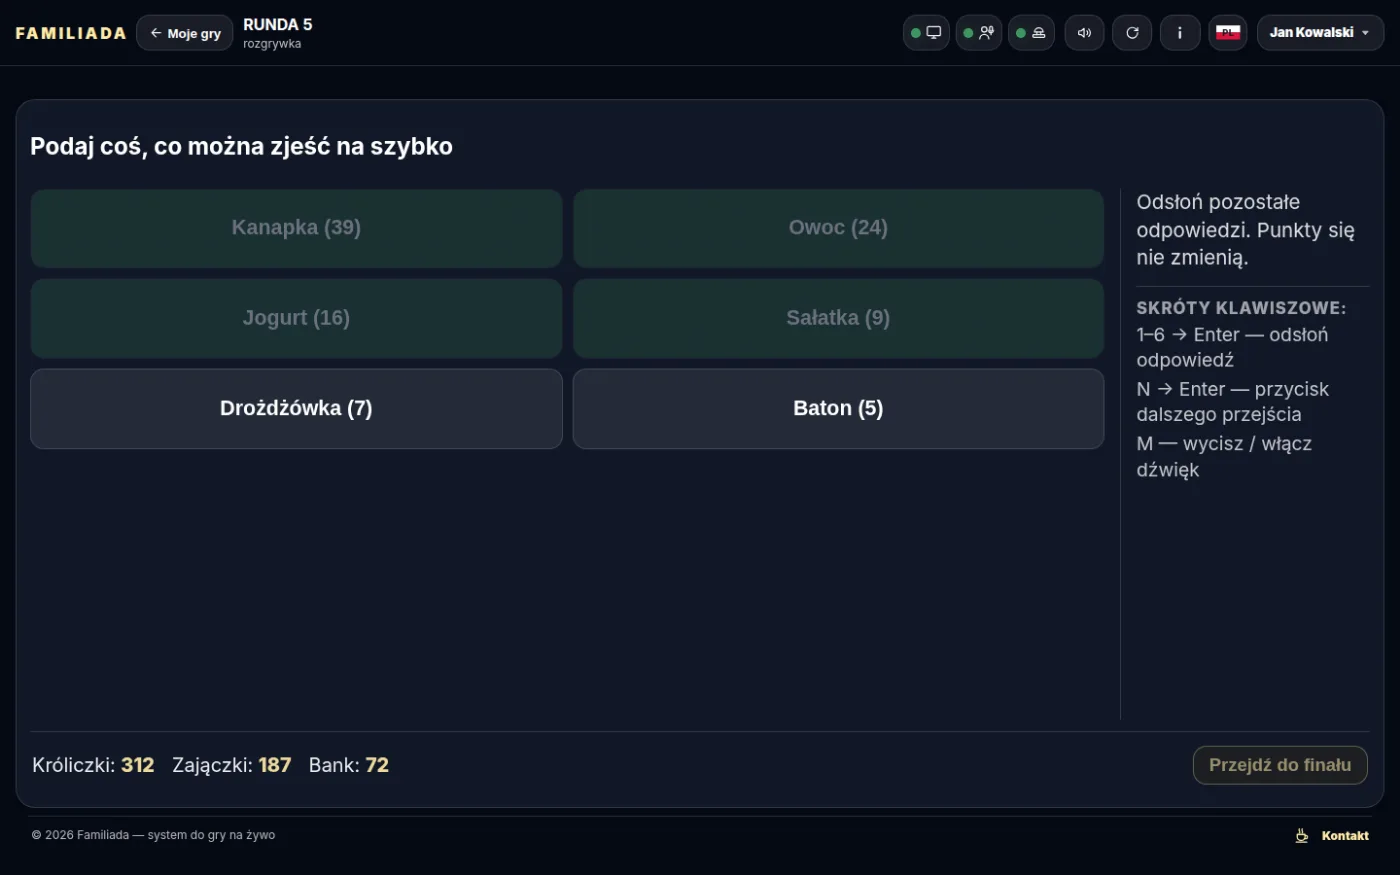The height and width of the screenshot is (875, 1400).
Task: Click the Zajączki score 187
Action: click(x=275, y=765)
